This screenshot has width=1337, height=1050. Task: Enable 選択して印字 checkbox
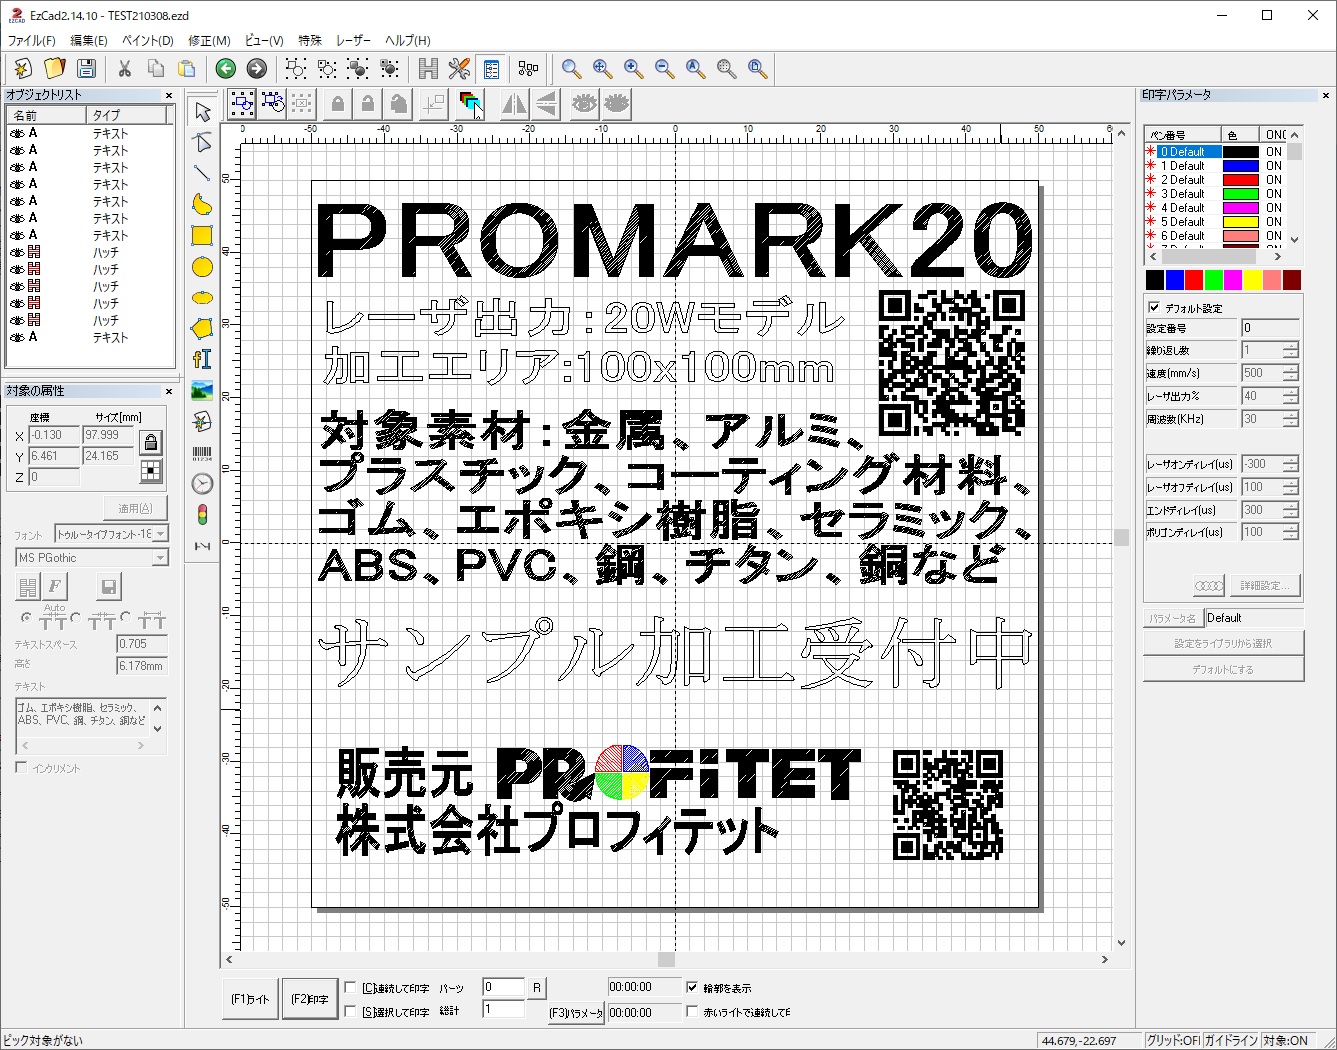[350, 1012]
